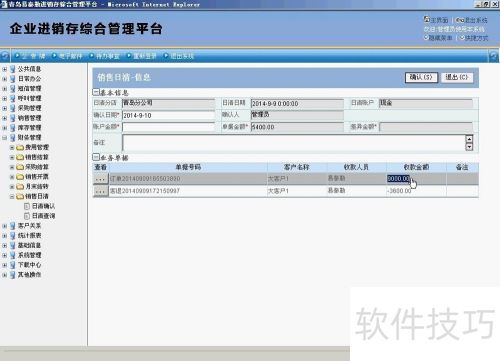Click the 日清确认 document icon

tap(27, 206)
